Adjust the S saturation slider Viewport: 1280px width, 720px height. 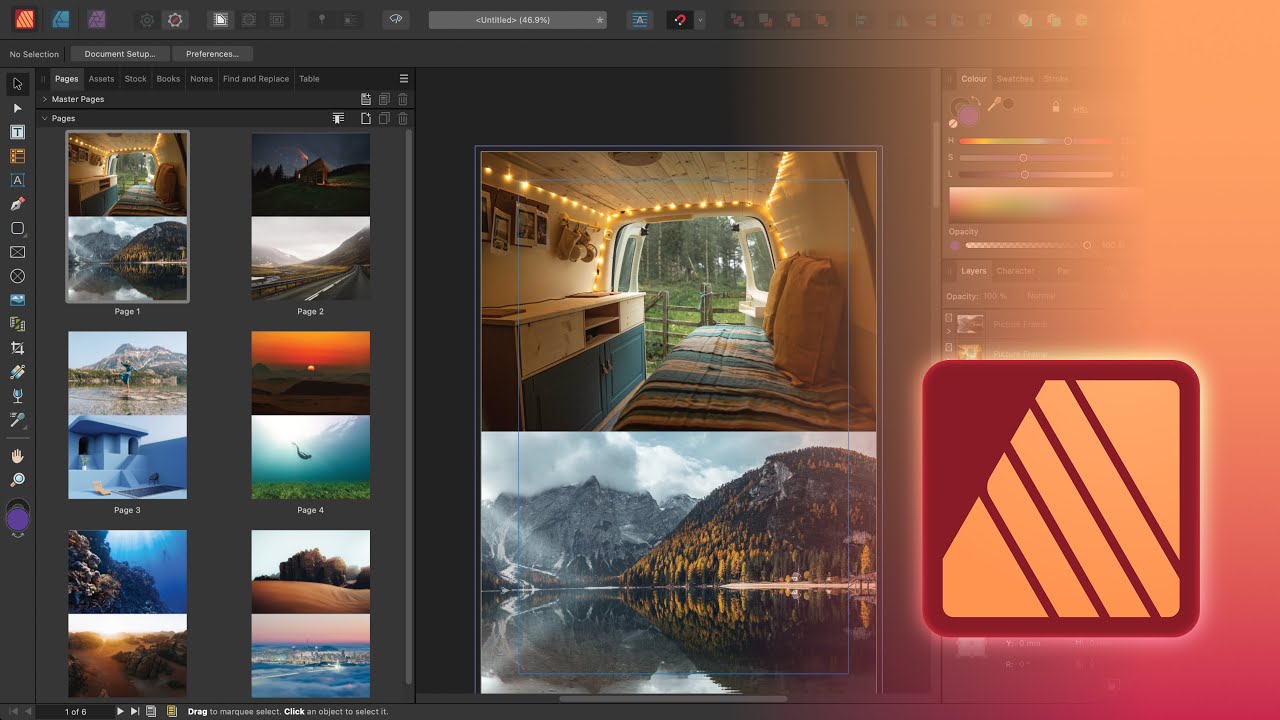(x=1036, y=158)
